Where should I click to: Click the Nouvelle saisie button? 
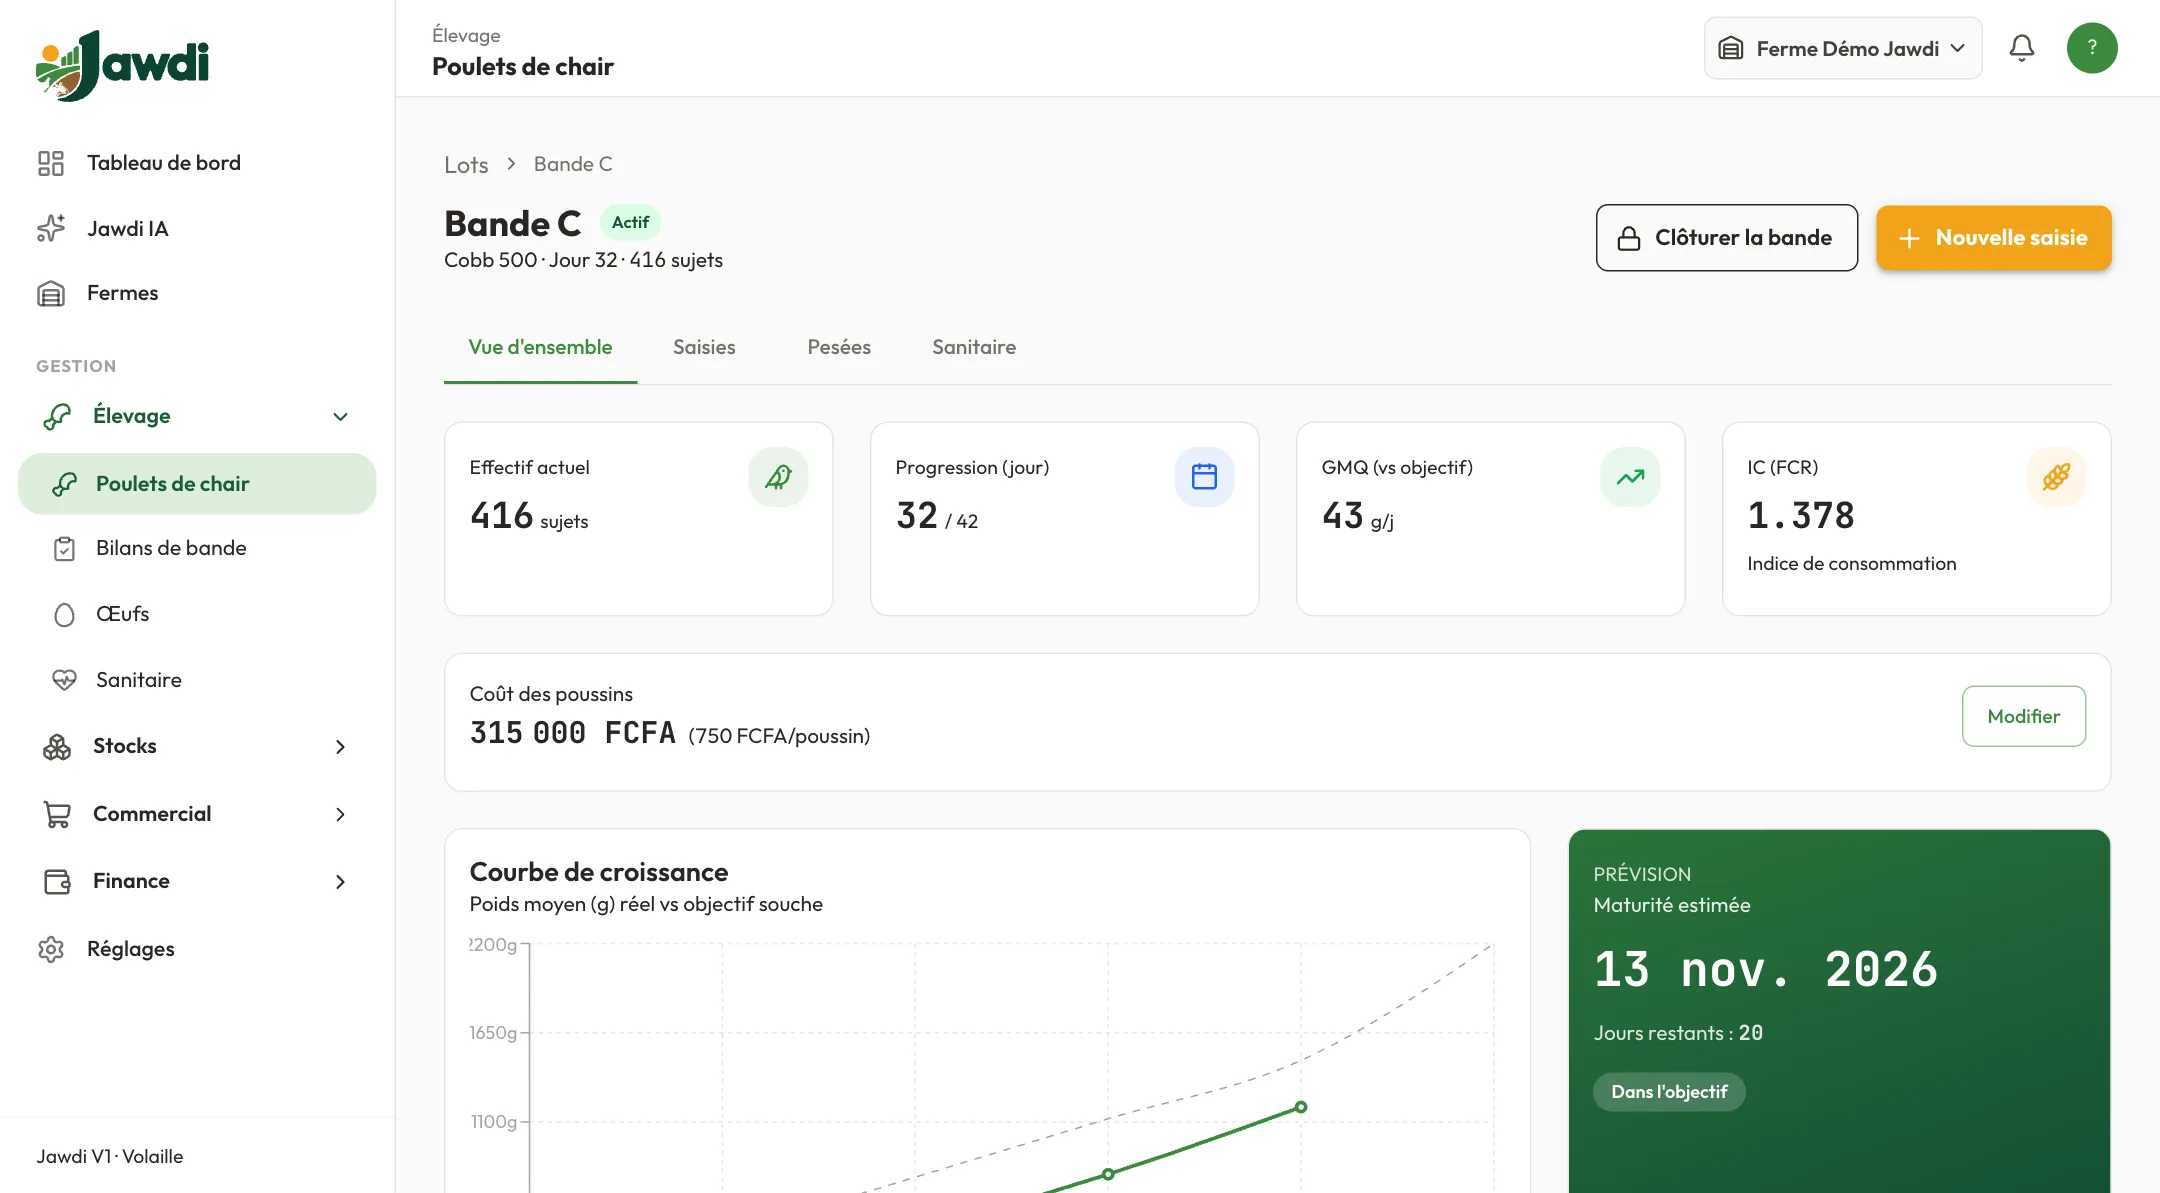point(1994,238)
